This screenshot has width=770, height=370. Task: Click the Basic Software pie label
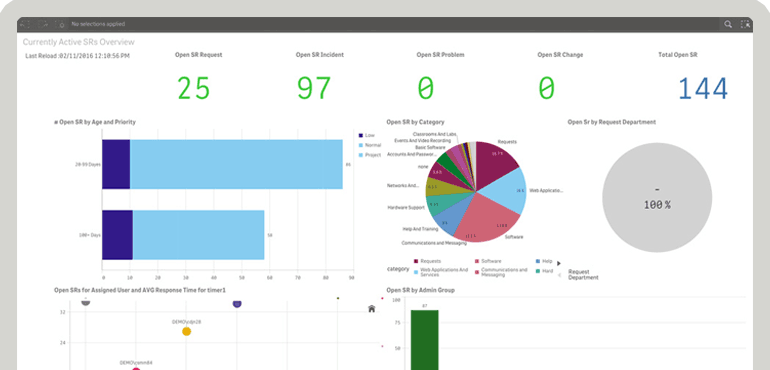(x=430, y=147)
